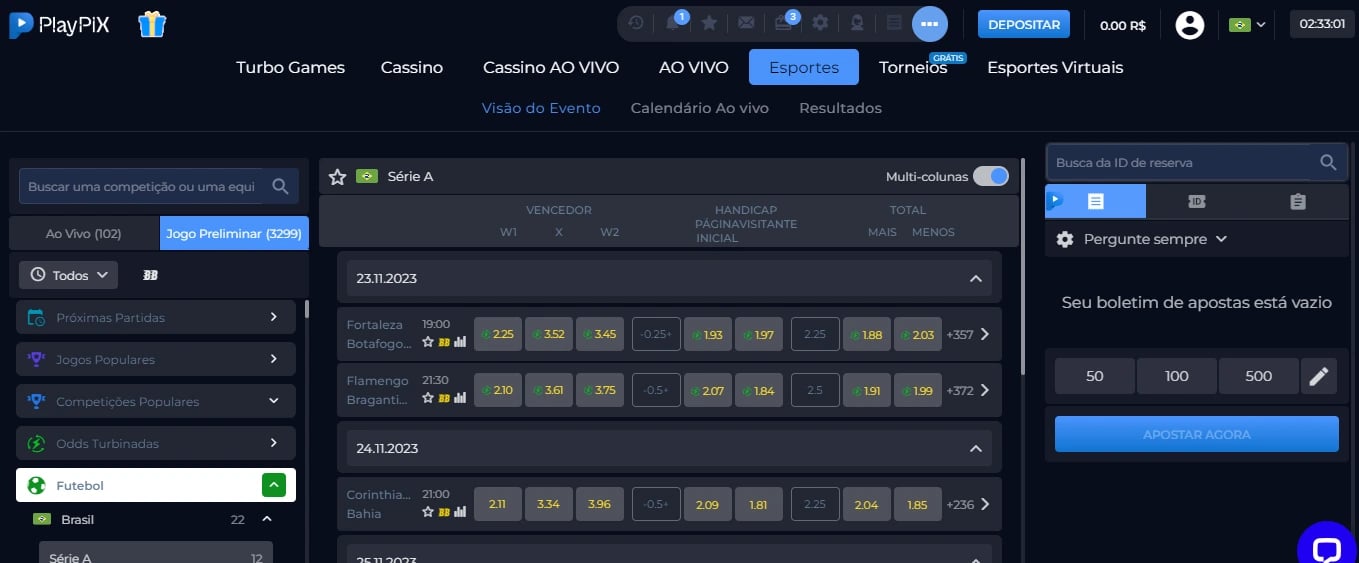1359x563 pixels.
Task: Open Fortaleza match statistics bar chart
Action: pyautogui.click(x=460, y=342)
